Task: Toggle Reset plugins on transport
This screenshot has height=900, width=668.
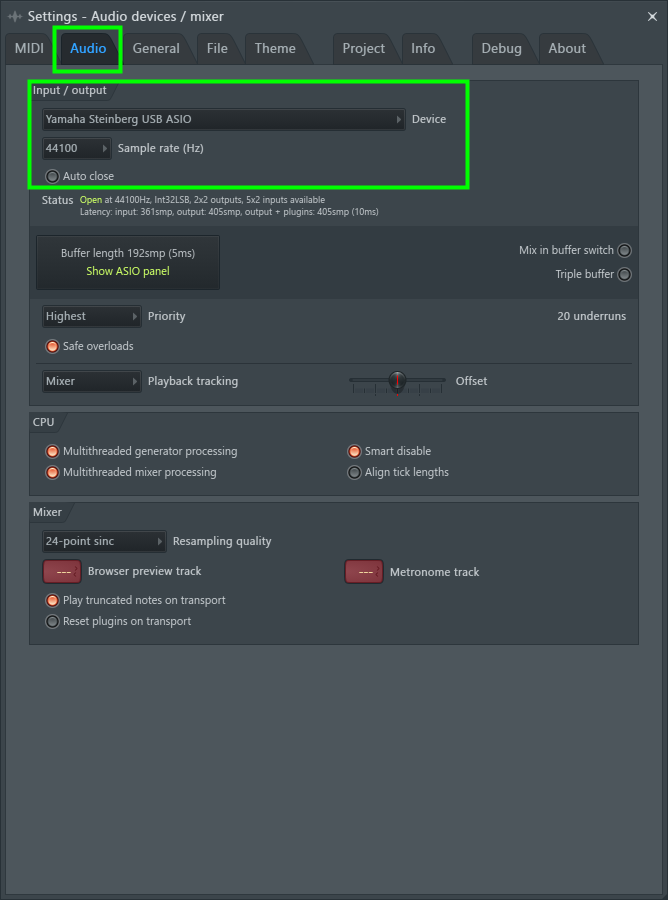Action: tap(52, 621)
